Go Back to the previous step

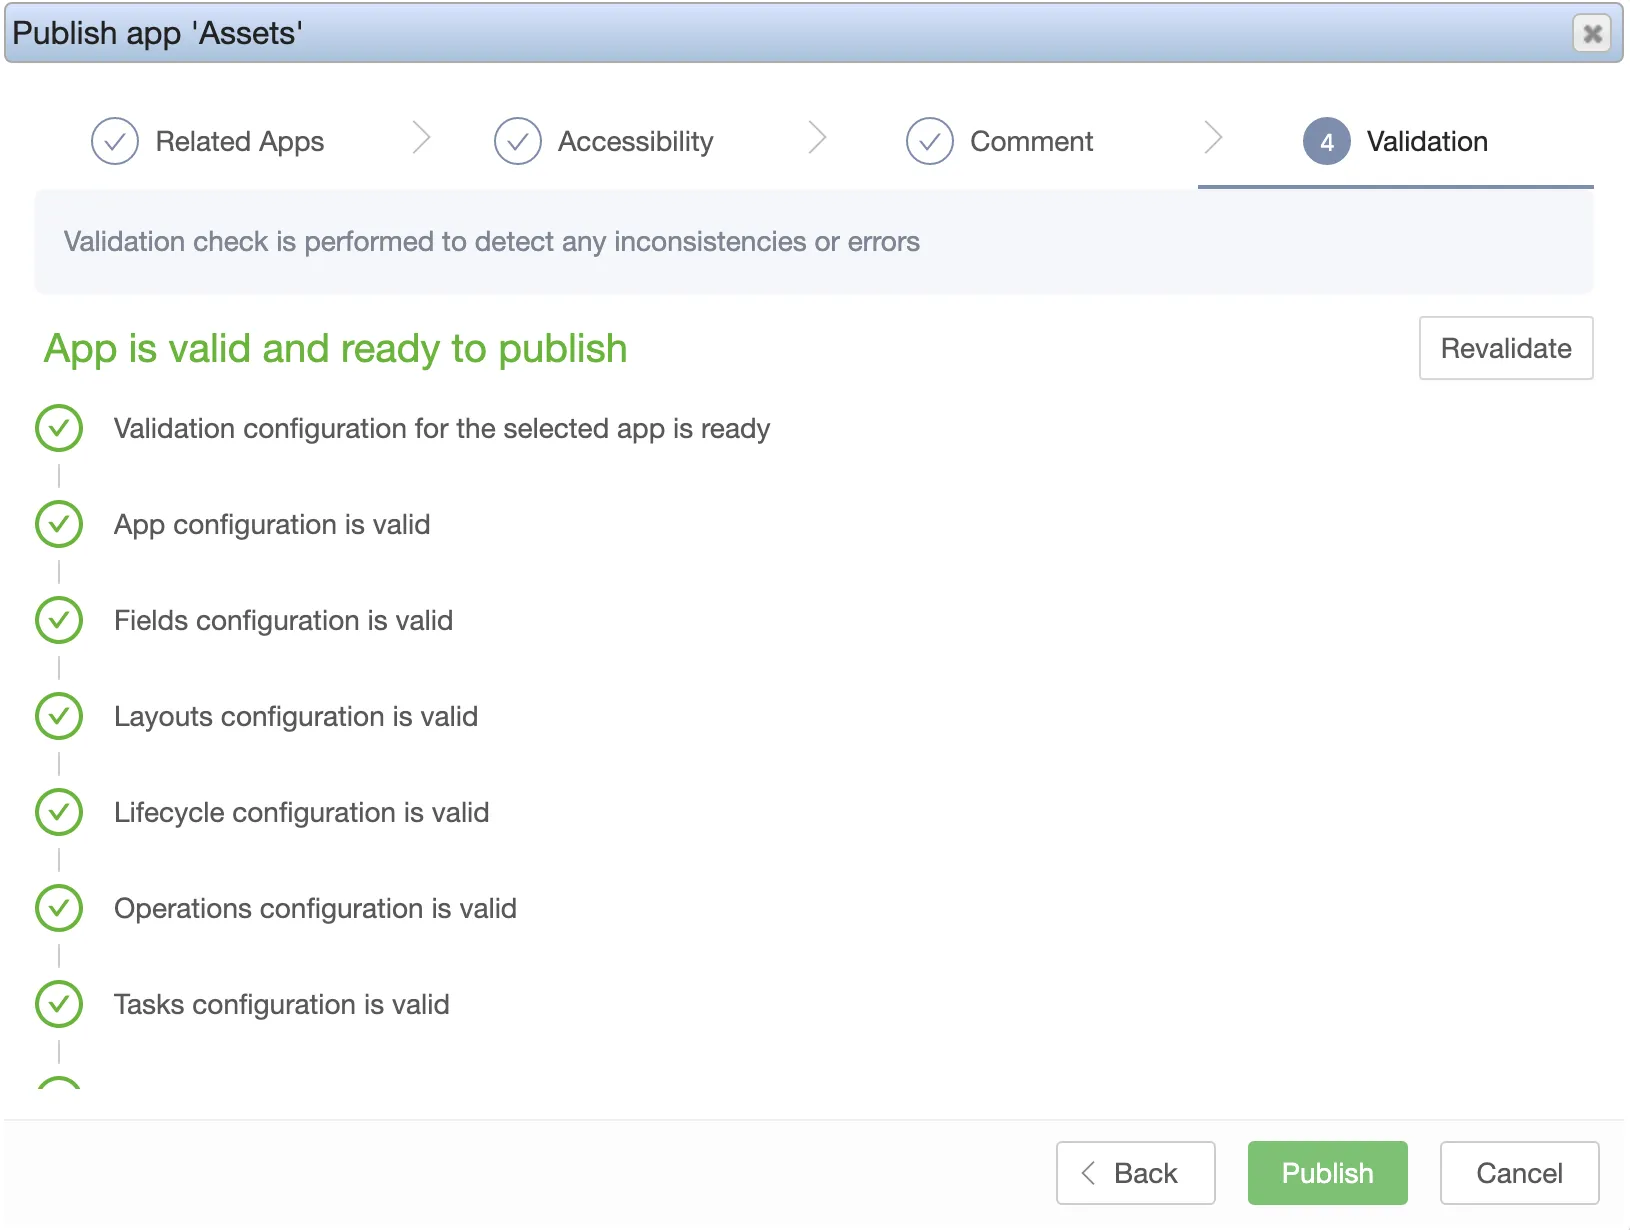1135,1173
